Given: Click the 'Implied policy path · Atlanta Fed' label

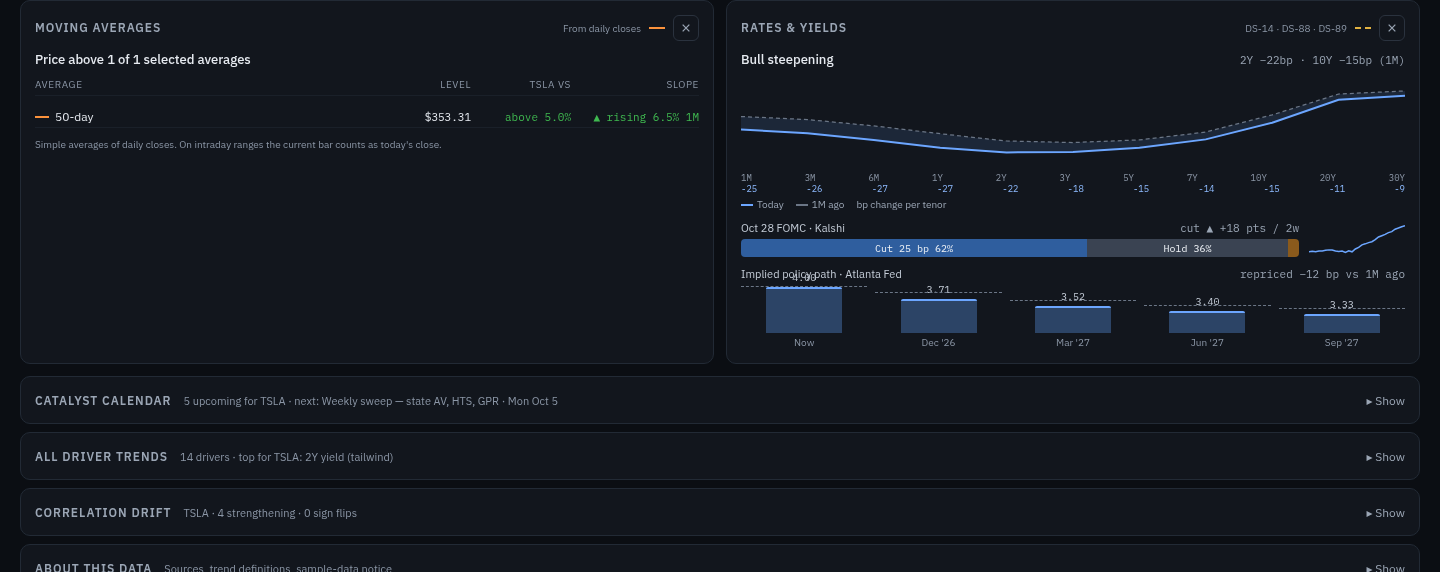Looking at the screenshot, I should 821,274.
